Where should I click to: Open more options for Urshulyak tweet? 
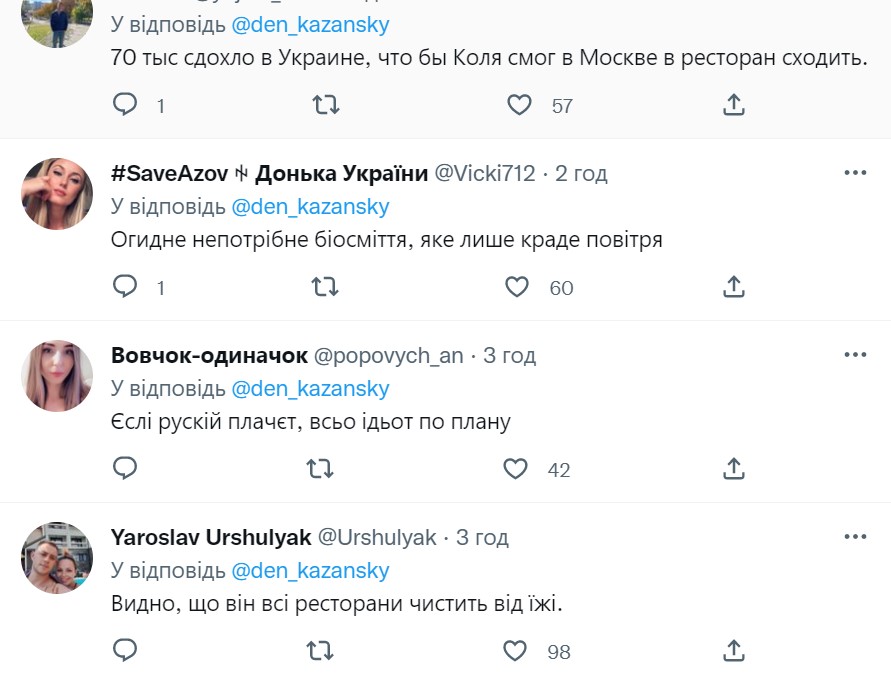pos(855,537)
